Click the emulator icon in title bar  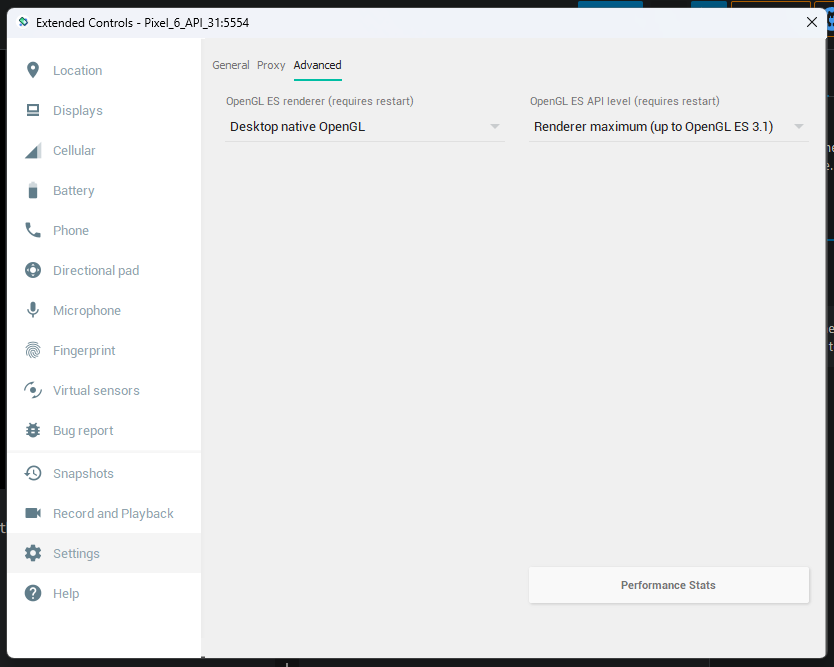pos(23,22)
